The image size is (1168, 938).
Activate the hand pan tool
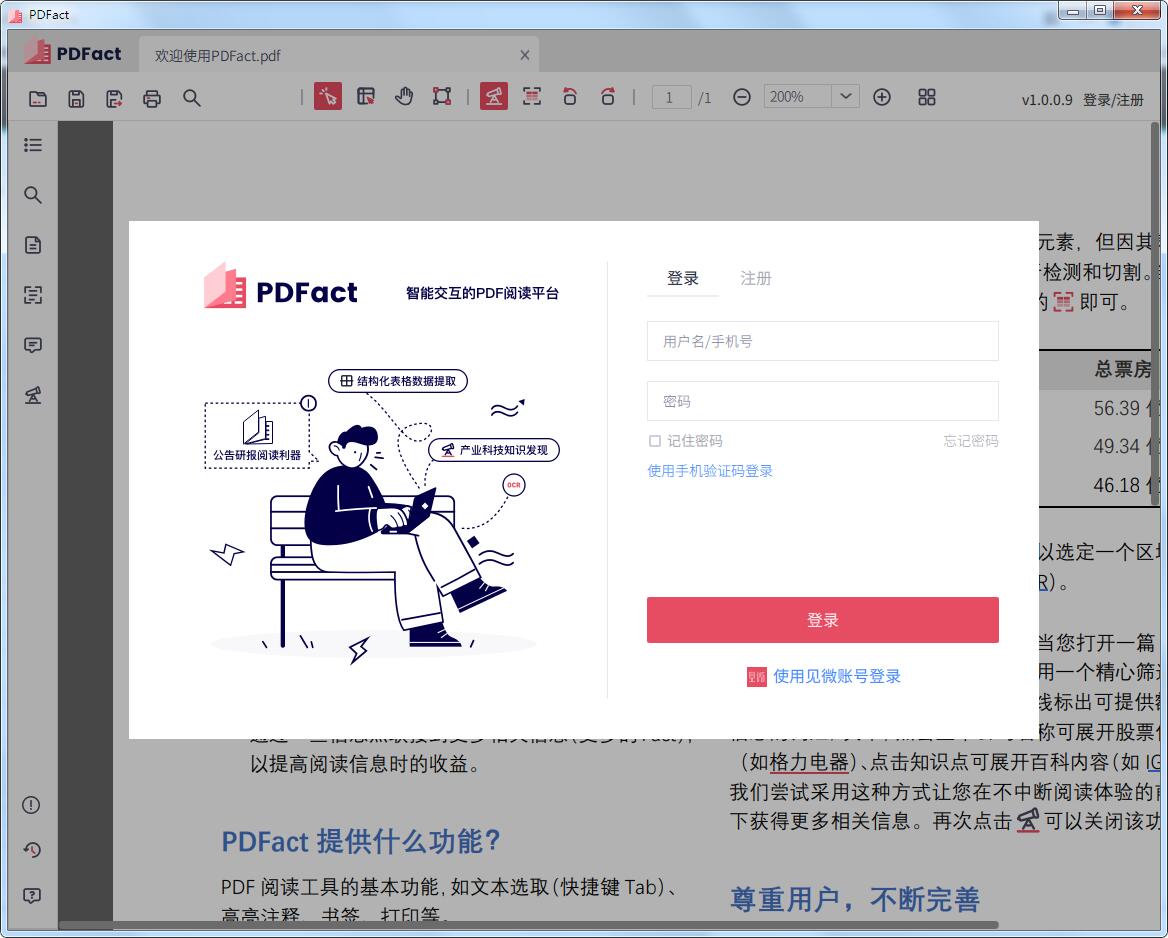coord(404,96)
